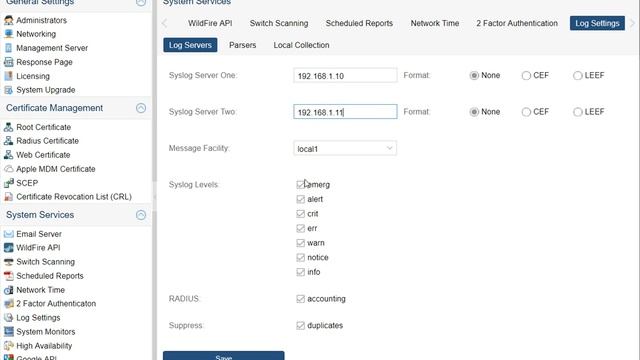Toggle RADIUS accounting checkbox
Viewport: 640px width, 360px height.
coord(300,299)
